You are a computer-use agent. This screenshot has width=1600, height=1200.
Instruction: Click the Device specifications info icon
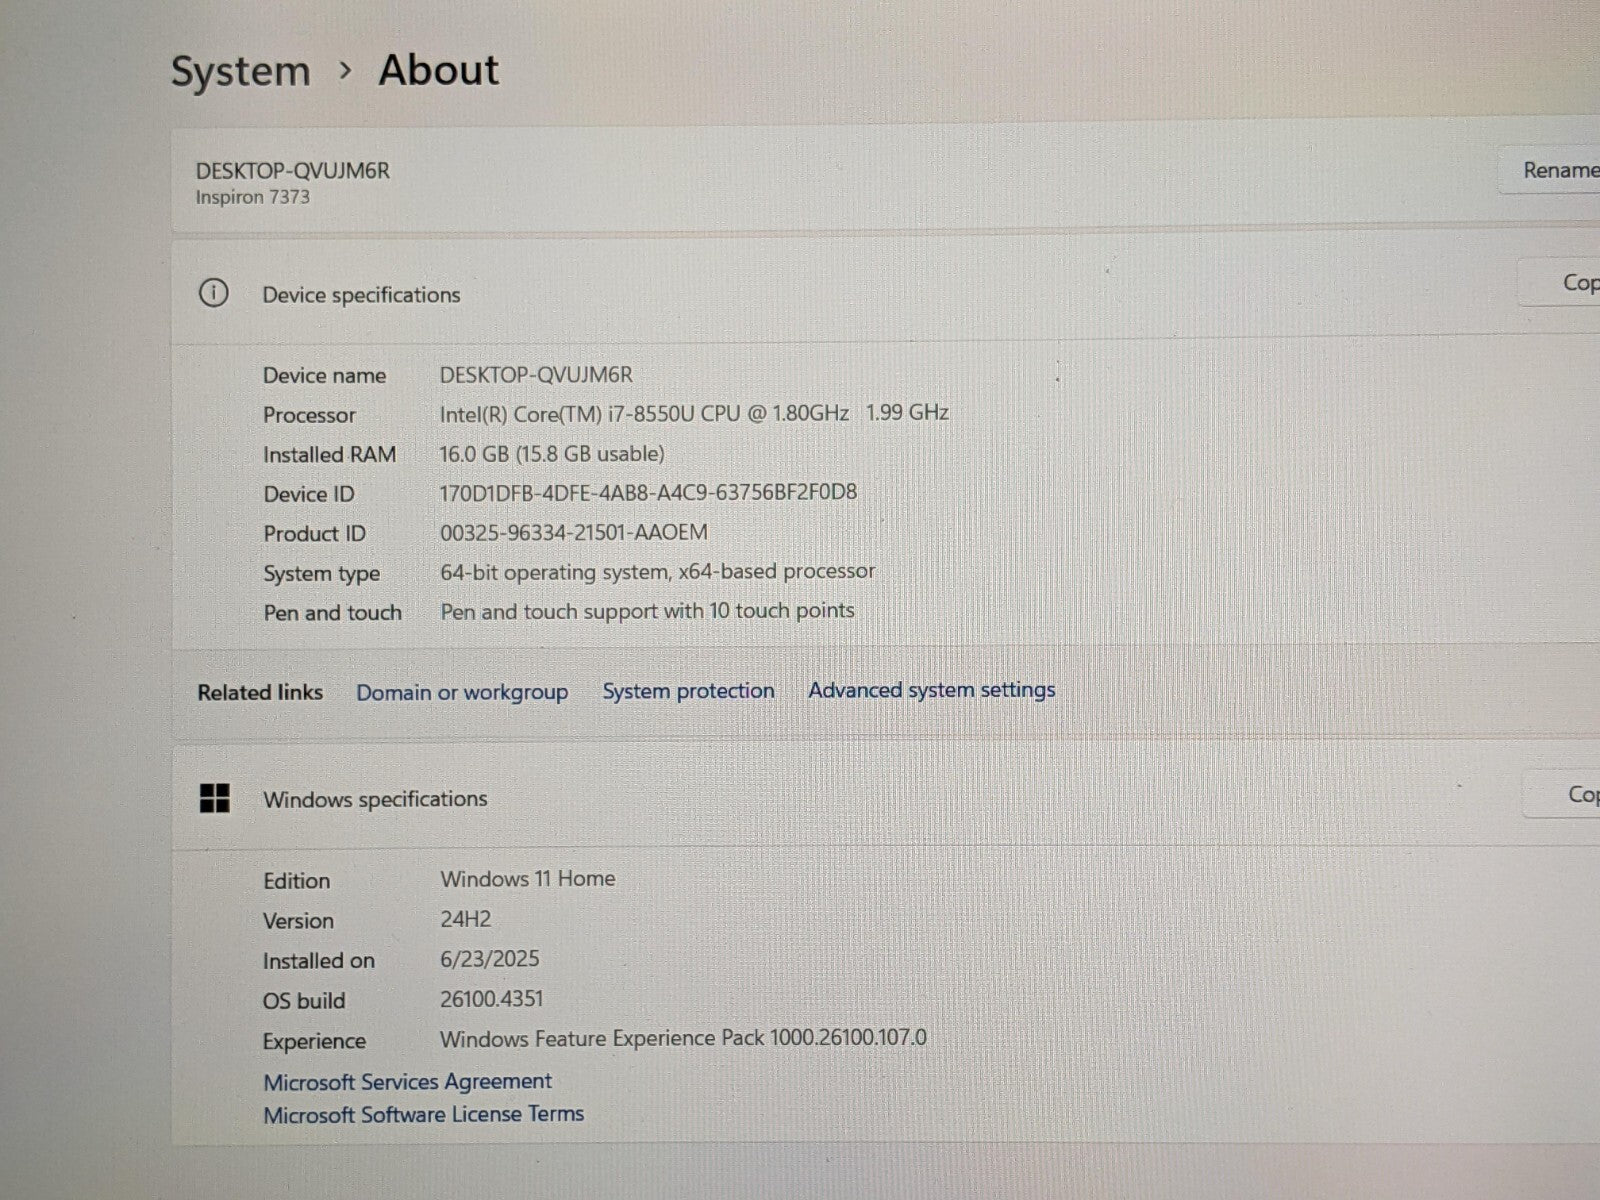[213, 293]
